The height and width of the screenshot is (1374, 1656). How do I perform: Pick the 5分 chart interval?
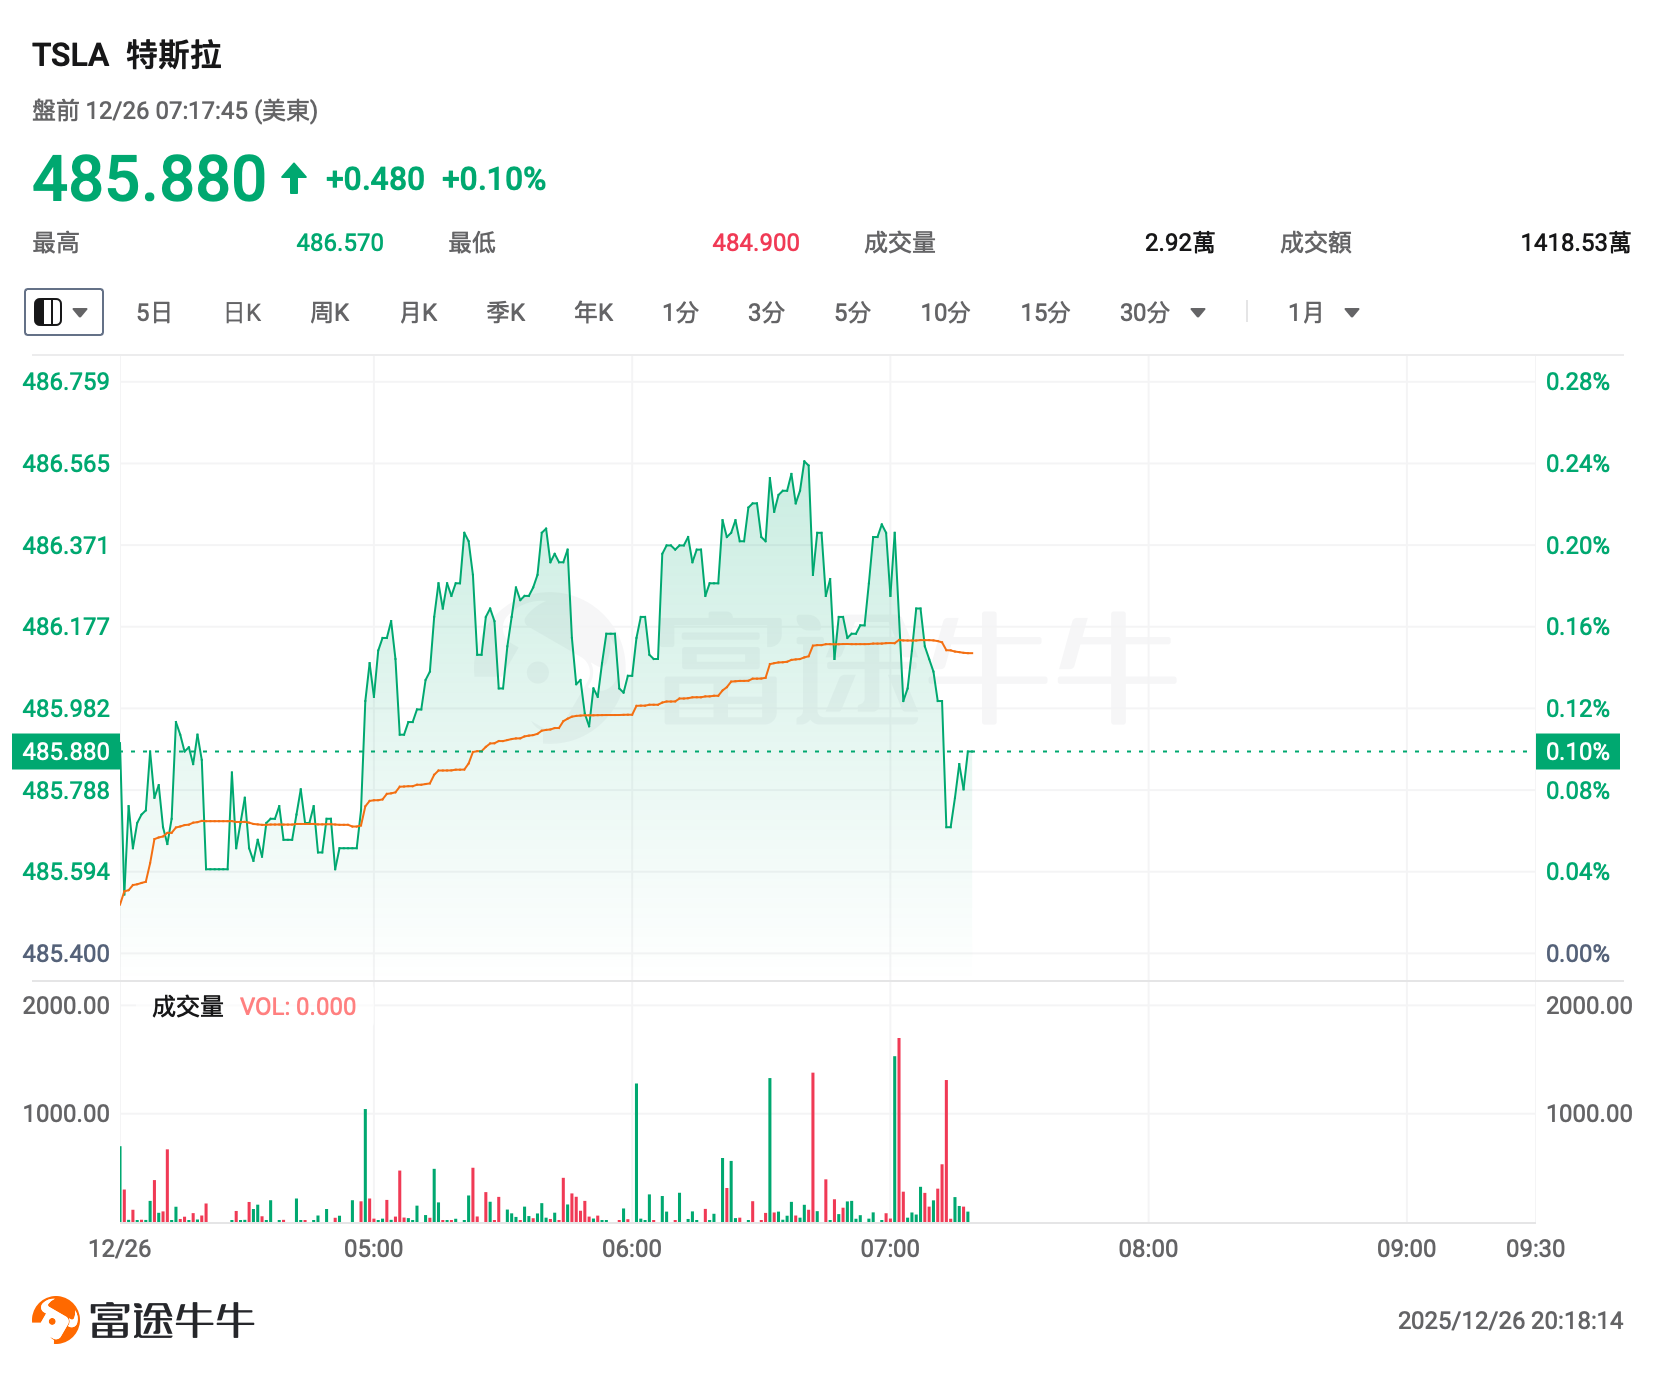[852, 313]
